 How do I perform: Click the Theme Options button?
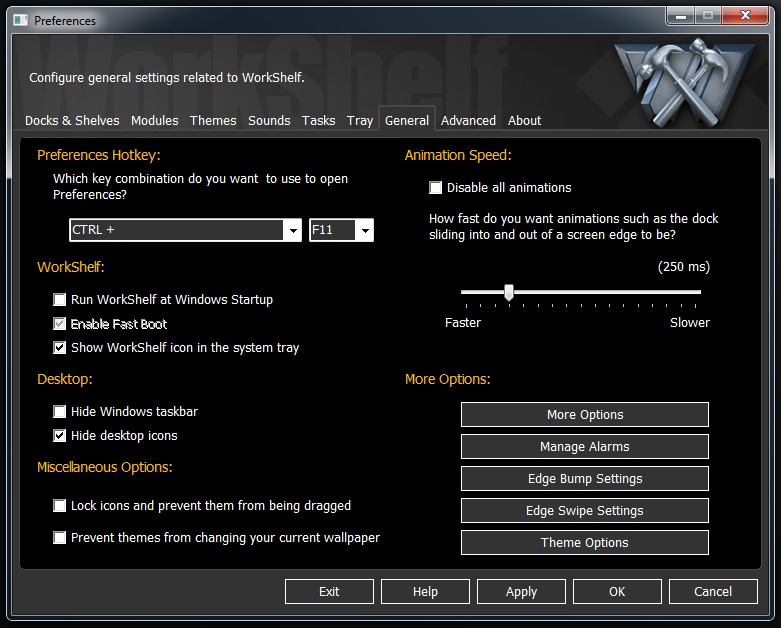(x=585, y=542)
